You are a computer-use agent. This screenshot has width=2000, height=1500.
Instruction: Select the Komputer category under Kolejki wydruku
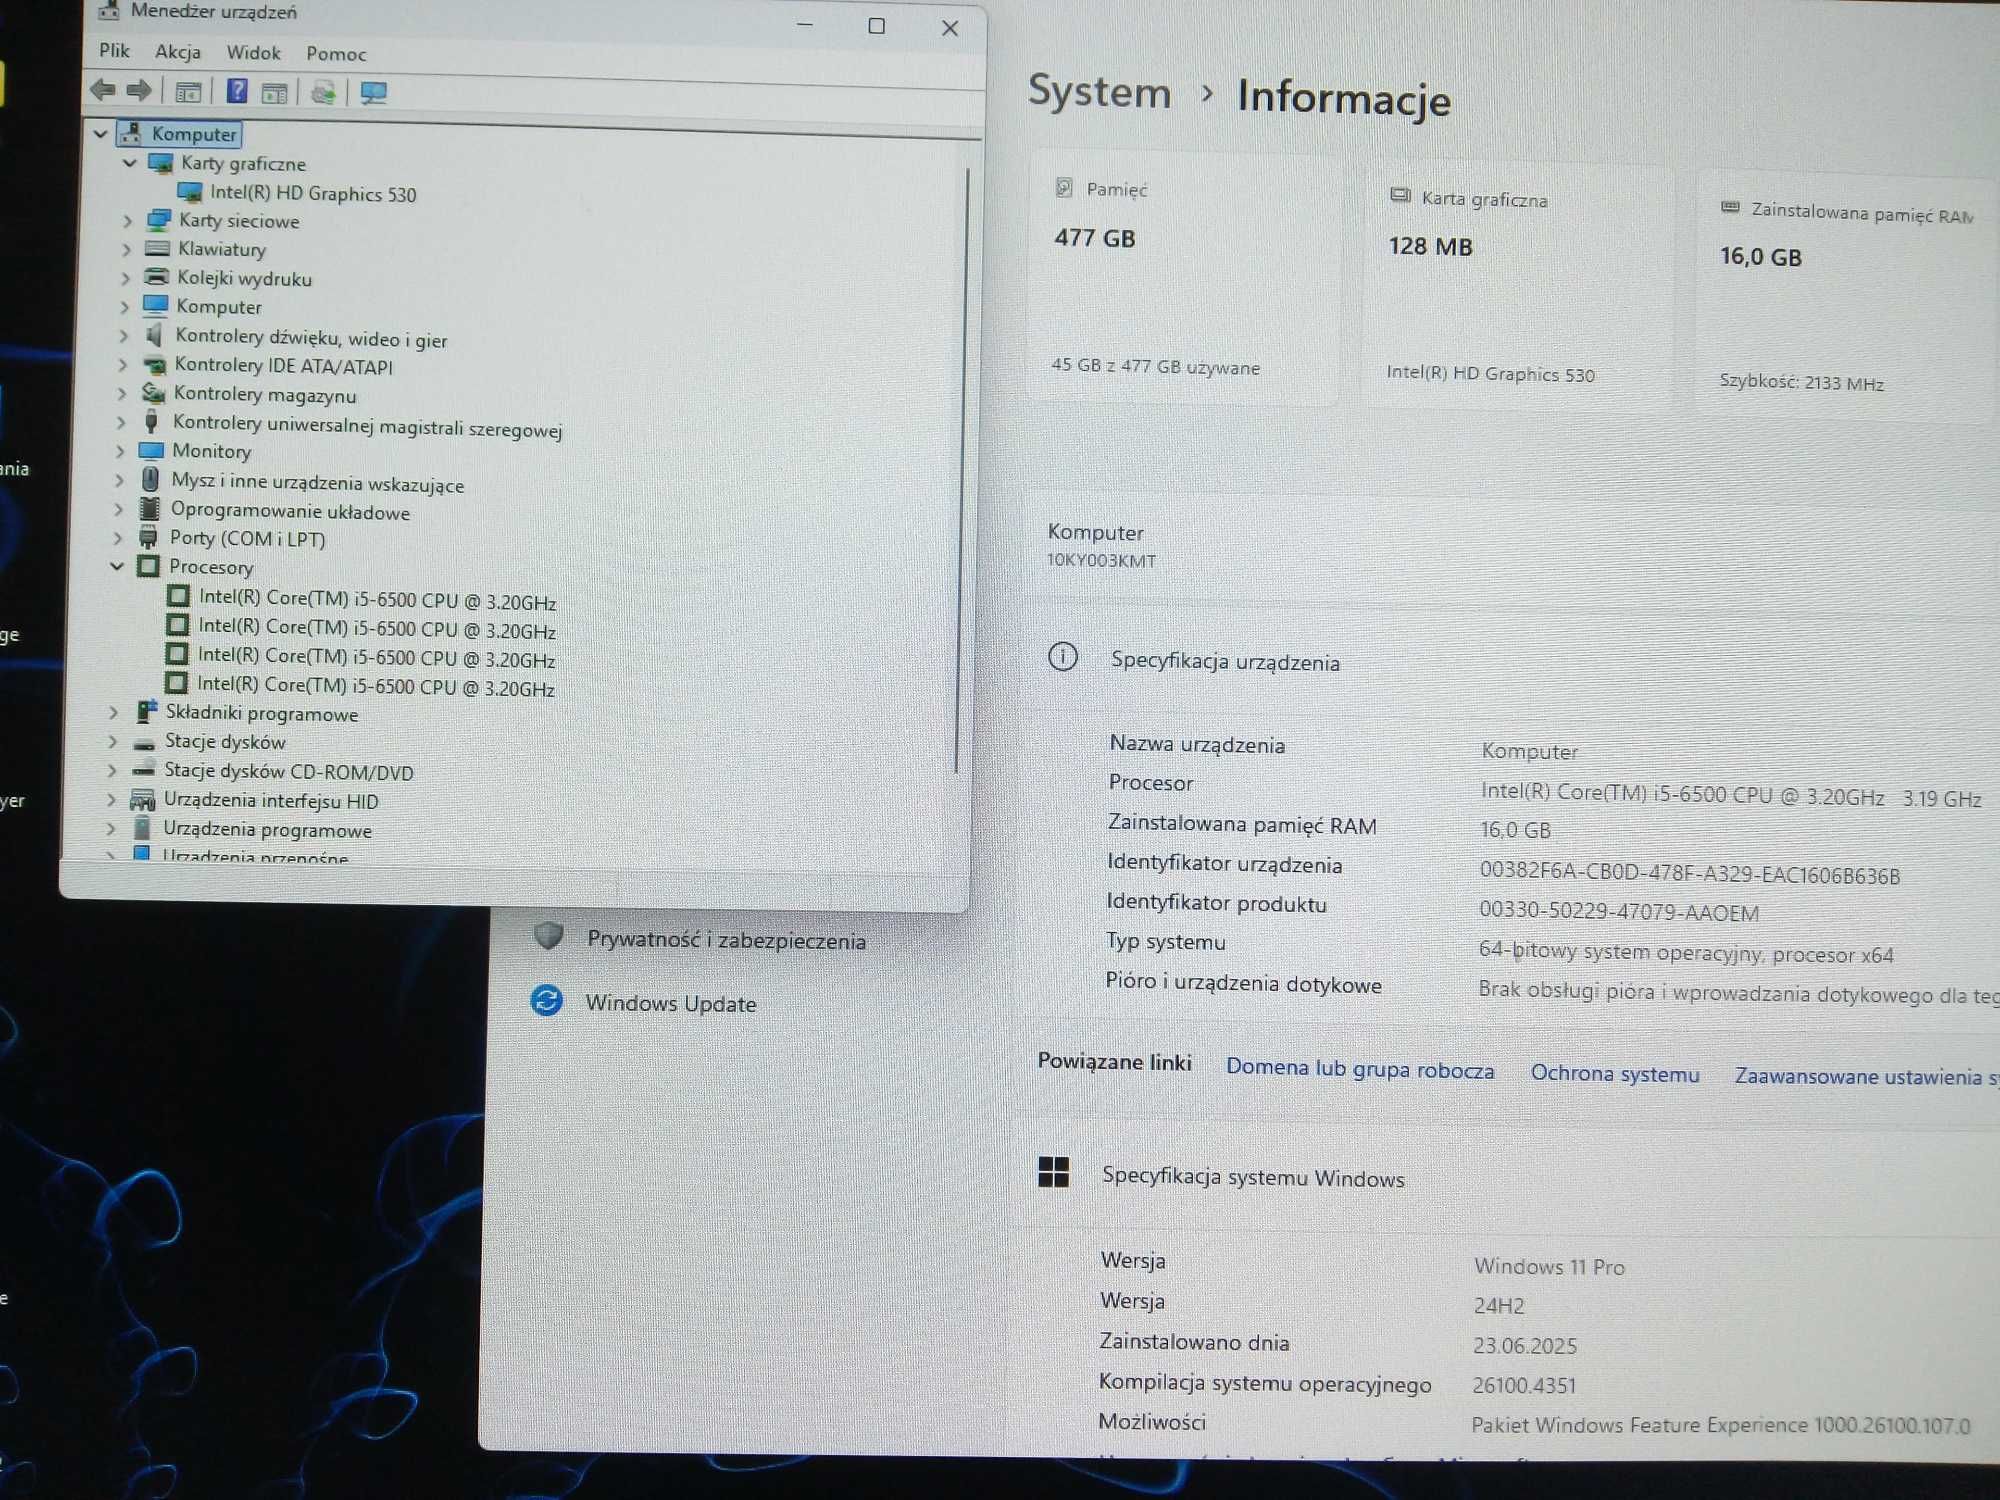tap(218, 306)
